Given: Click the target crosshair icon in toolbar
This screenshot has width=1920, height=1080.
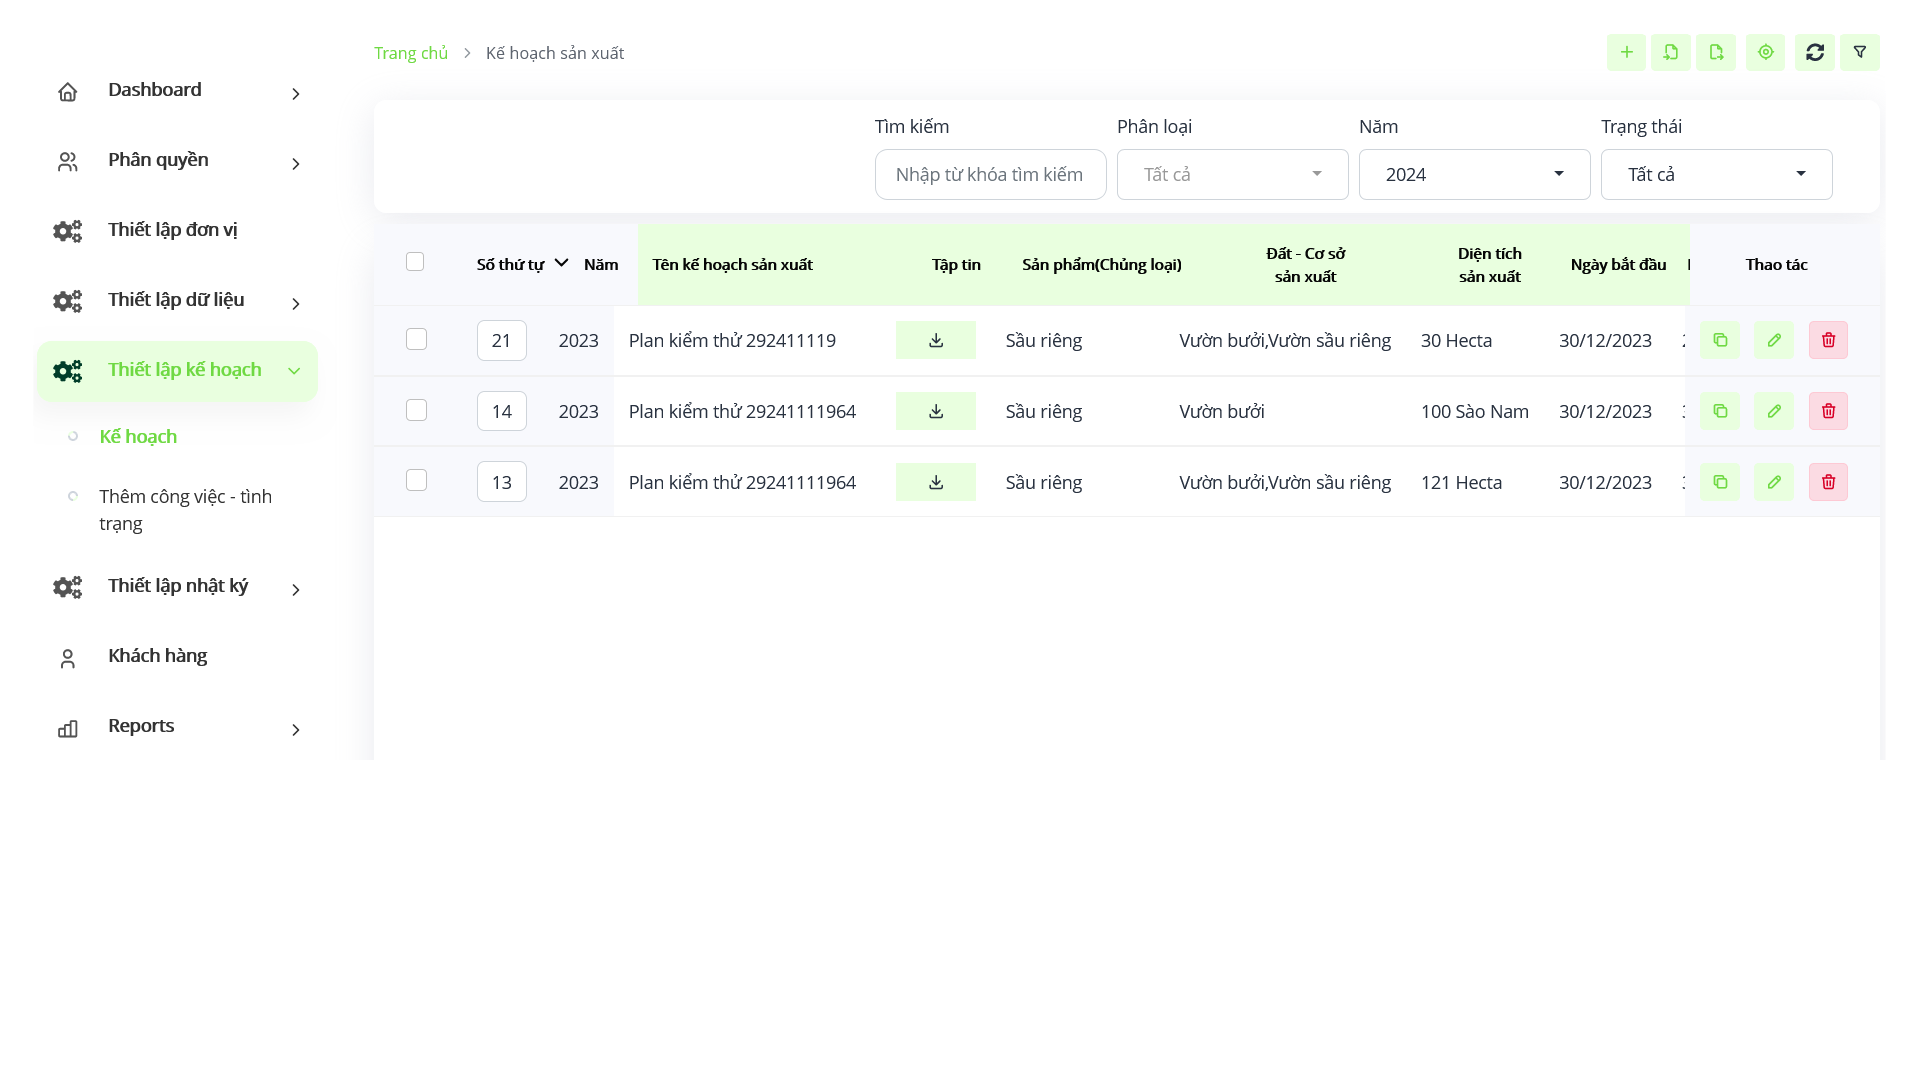Looking at the screenshot, I should click(x=1766, y=52).
